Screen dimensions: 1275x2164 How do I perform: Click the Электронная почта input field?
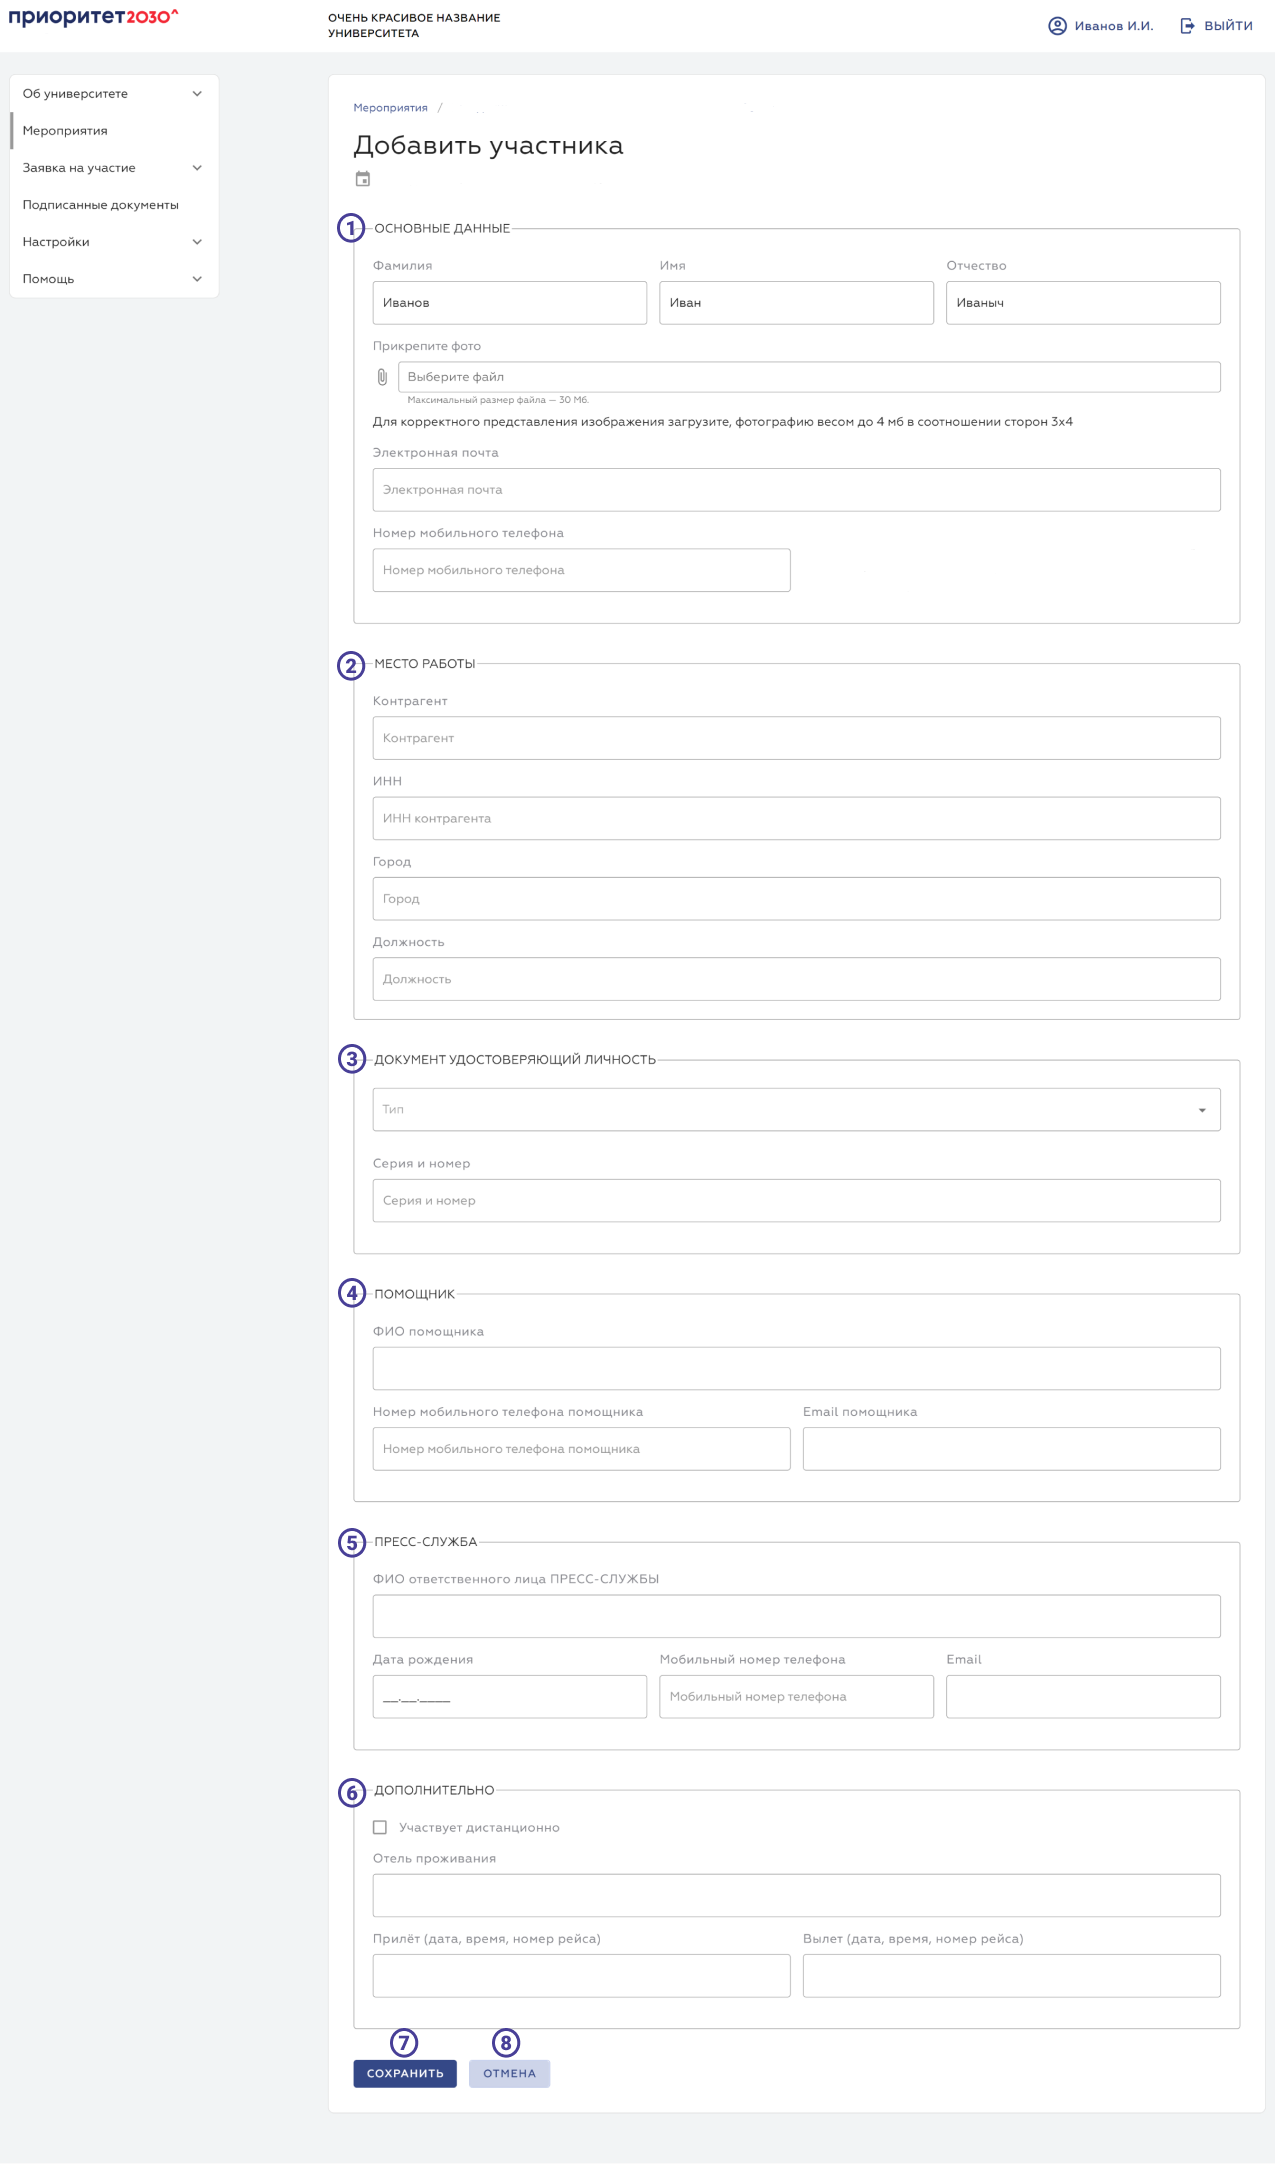(796, 490)
